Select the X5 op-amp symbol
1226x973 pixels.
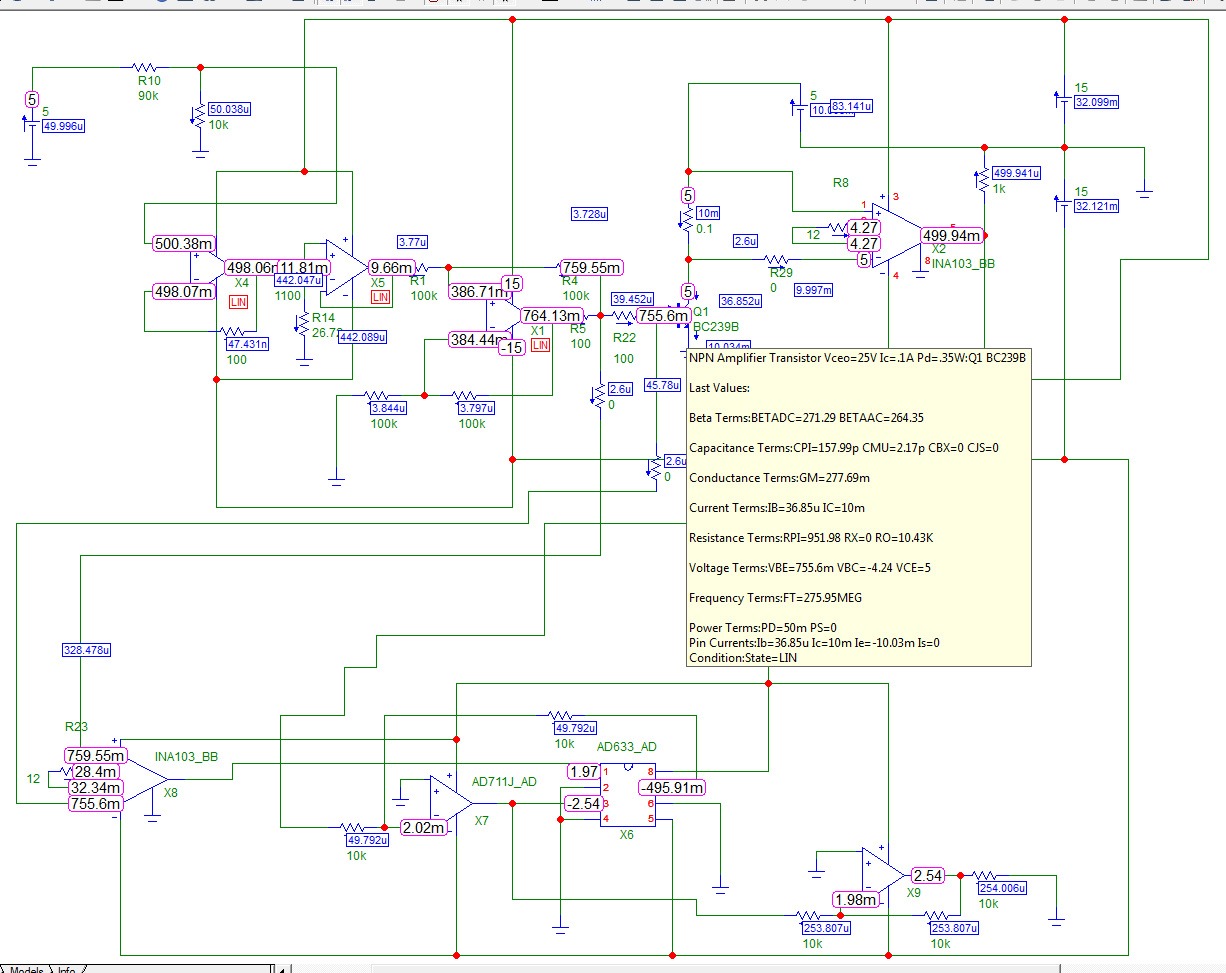click(x=346, y=267)
